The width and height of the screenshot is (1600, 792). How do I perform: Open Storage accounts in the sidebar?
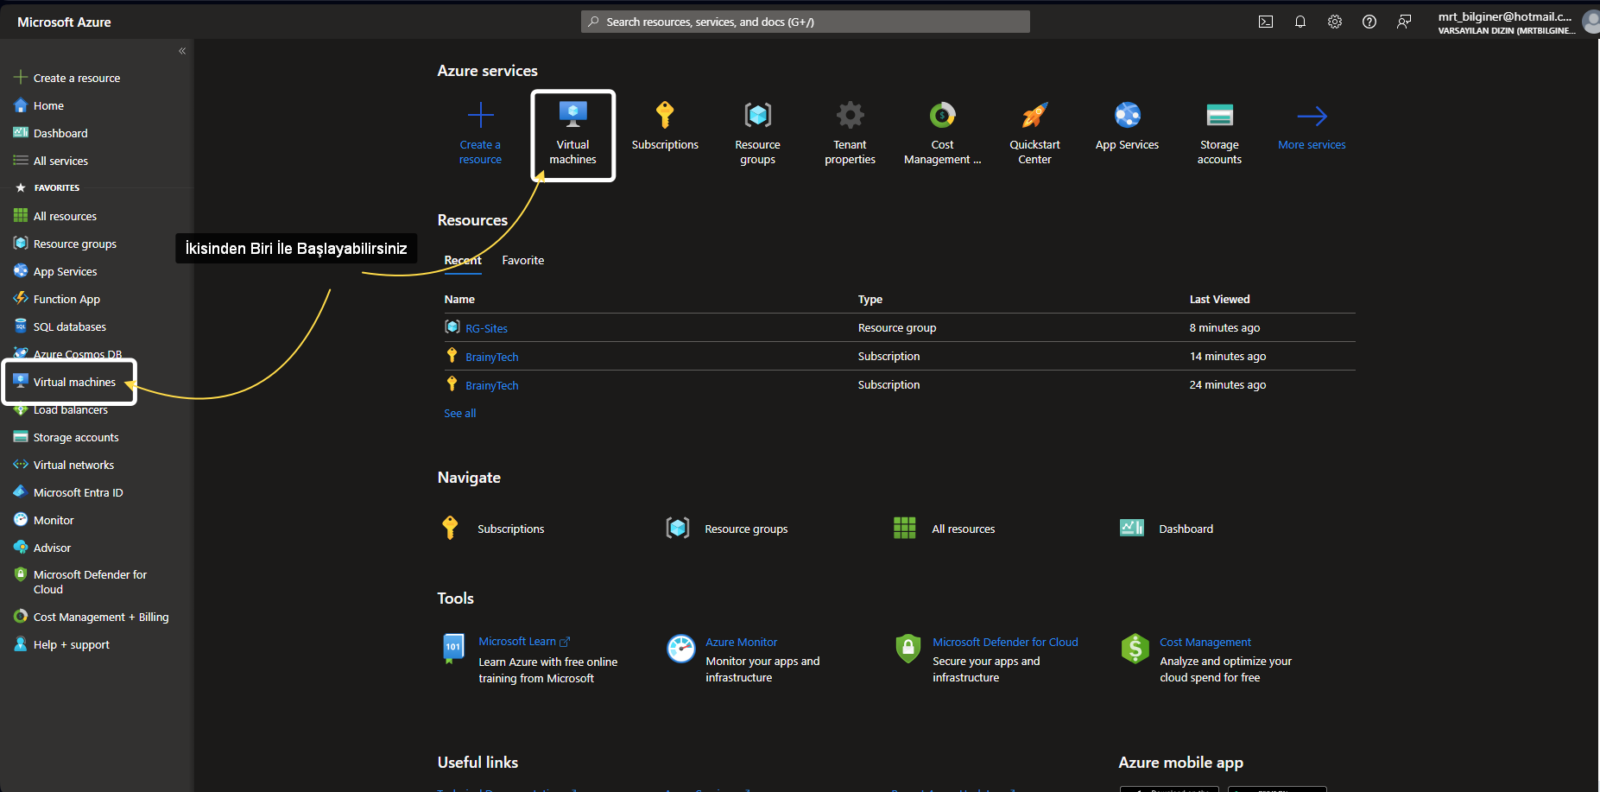pos(66,437)
